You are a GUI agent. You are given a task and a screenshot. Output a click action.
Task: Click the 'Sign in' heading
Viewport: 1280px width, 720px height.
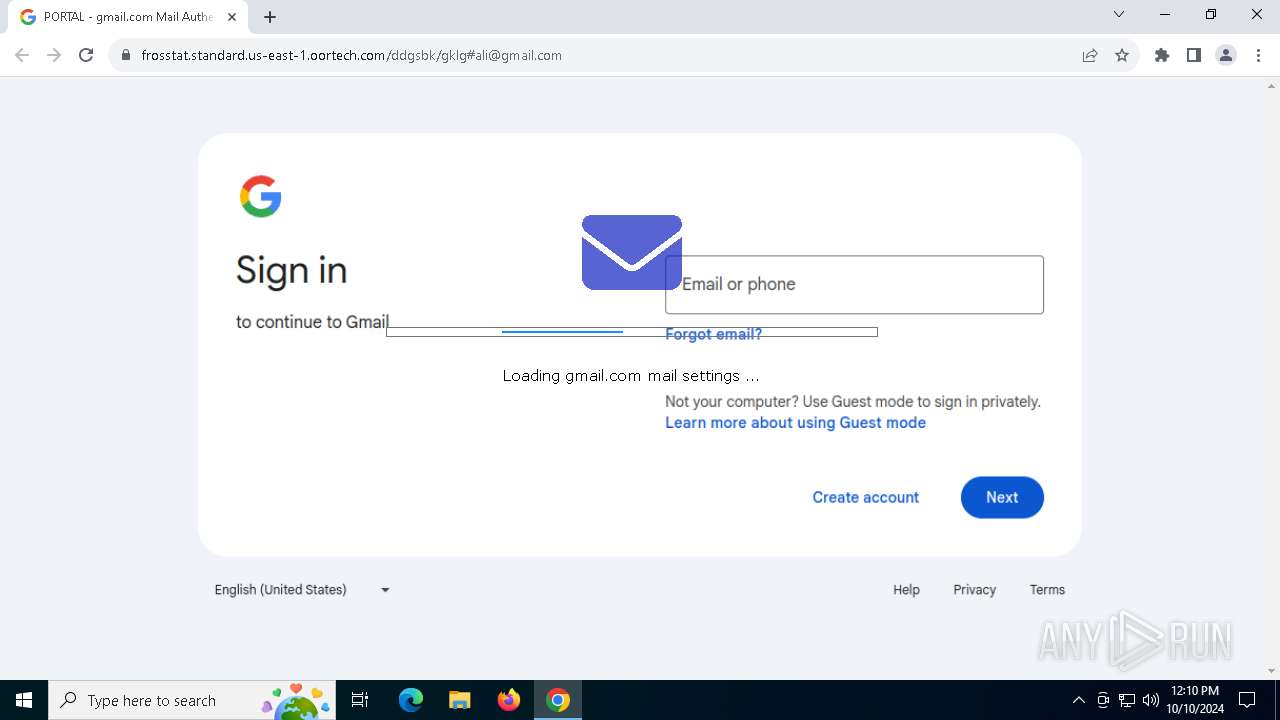click(292, 270)
